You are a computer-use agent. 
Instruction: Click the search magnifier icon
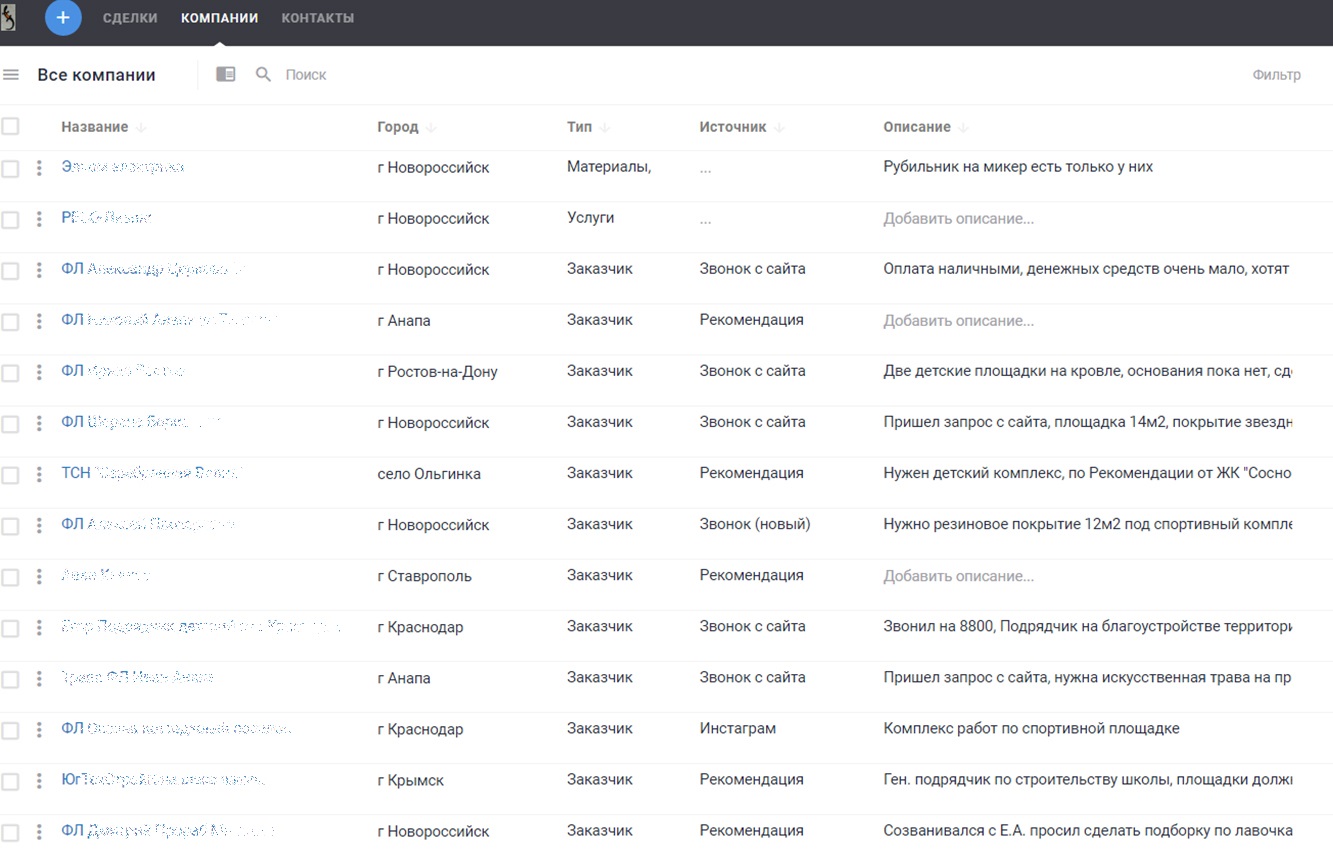263,75
